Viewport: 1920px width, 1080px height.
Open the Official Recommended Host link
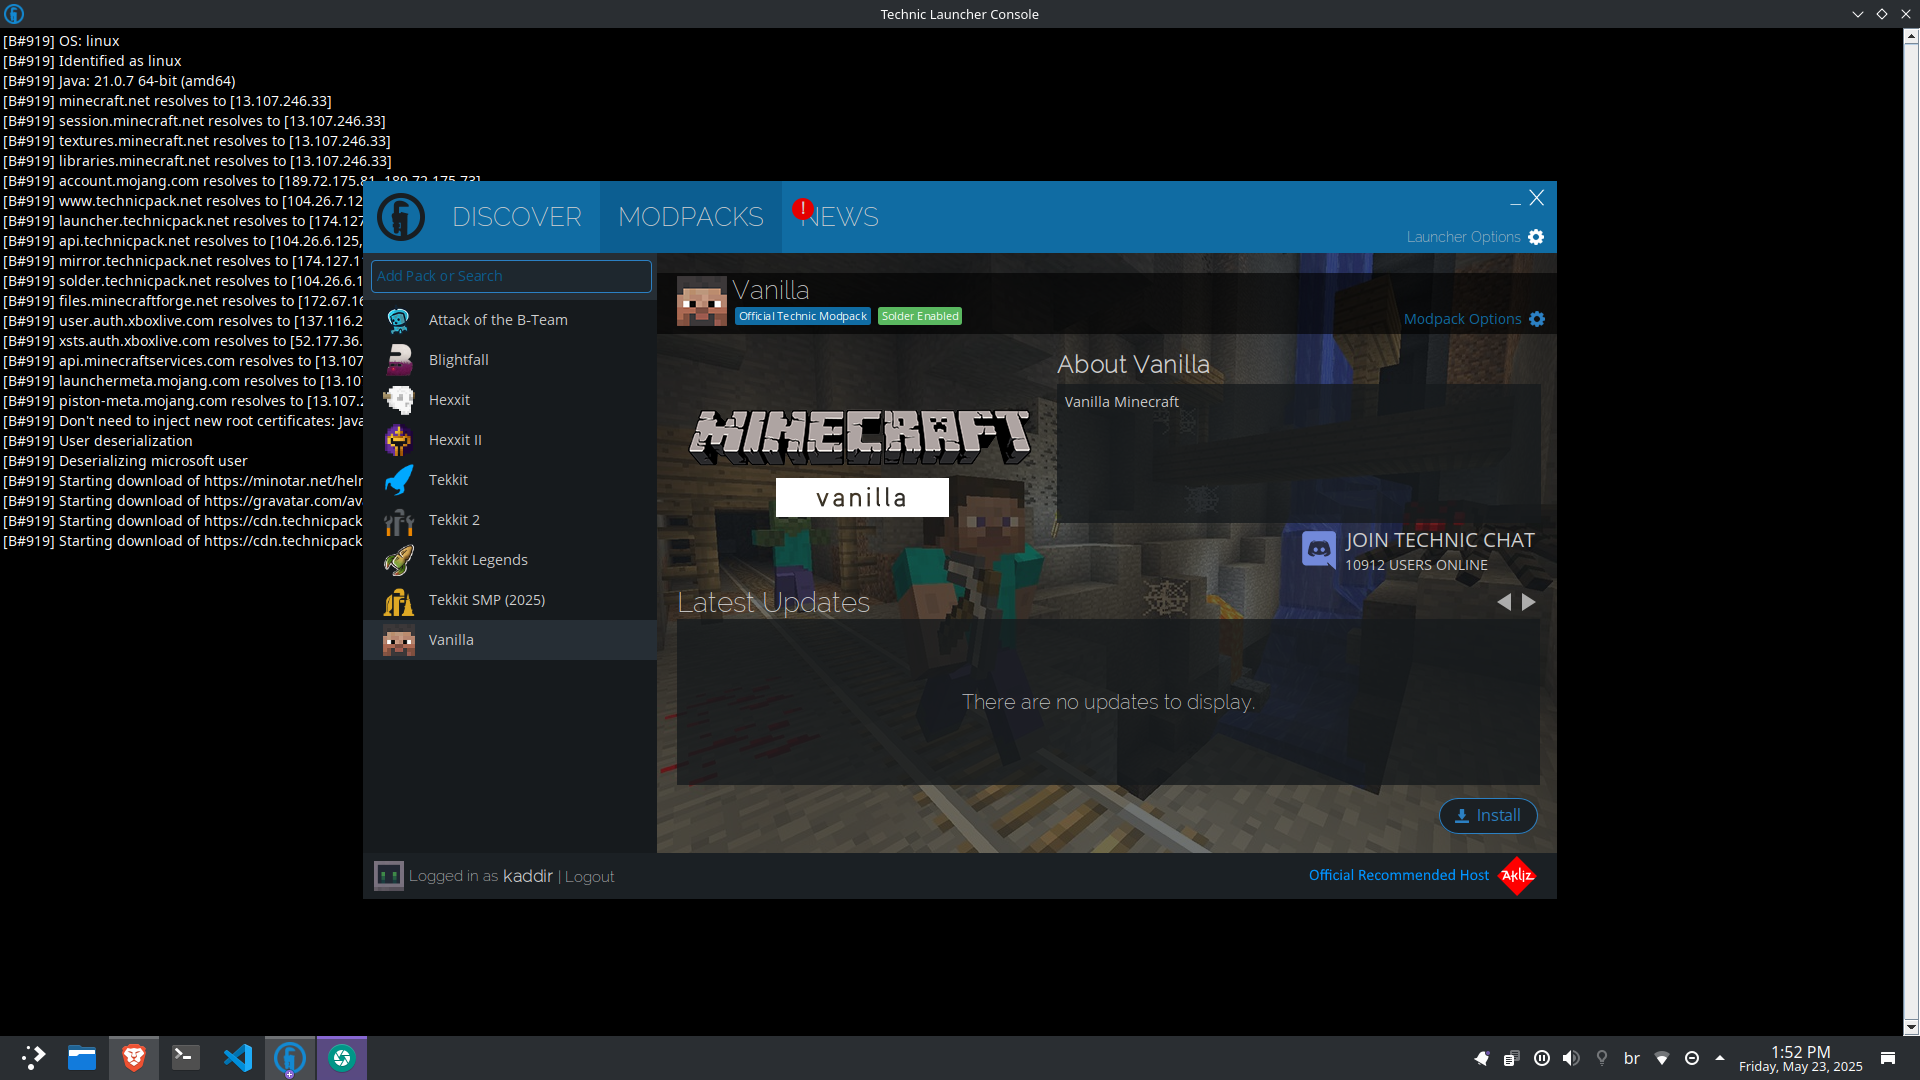[1399, 875]
